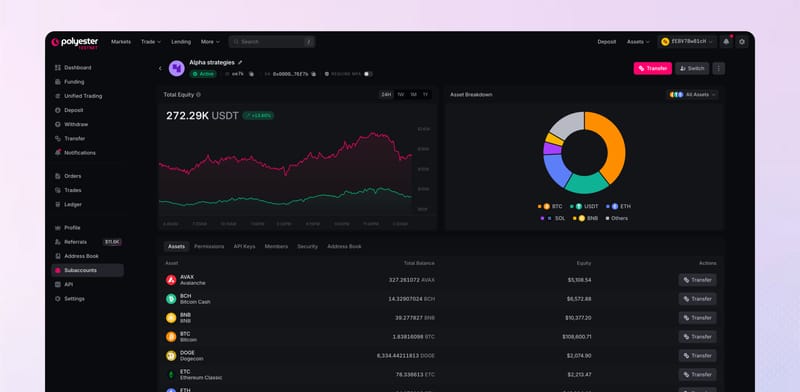View Orders in the sidebar
The width and height of the screenshot is (800, 392).
click(x=87, y=176)
